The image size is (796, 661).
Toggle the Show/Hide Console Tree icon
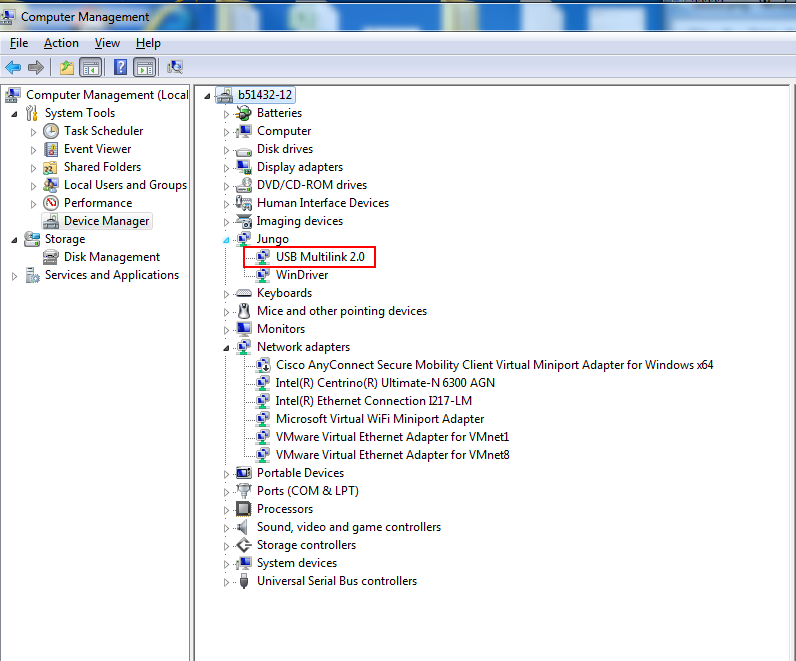pyautogui.click(x=91, y=67)
